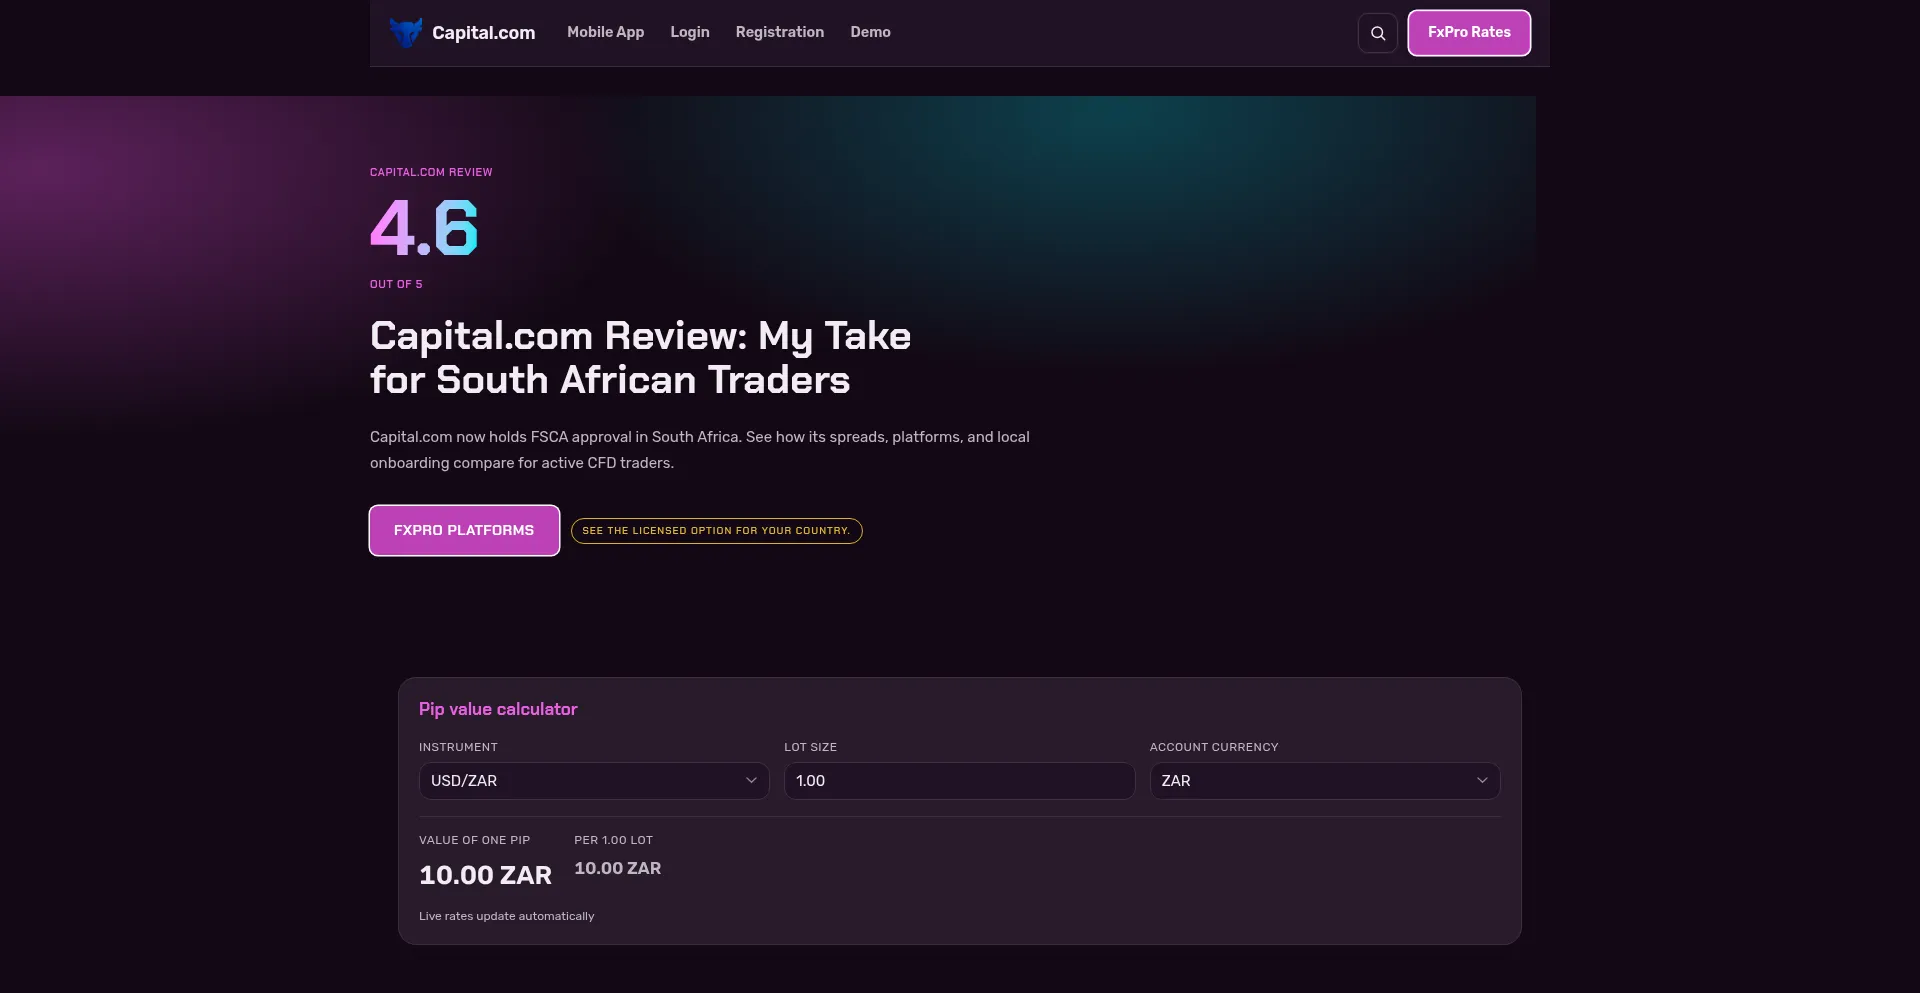Click the Lot Size input field

click(x=960, y=781)
